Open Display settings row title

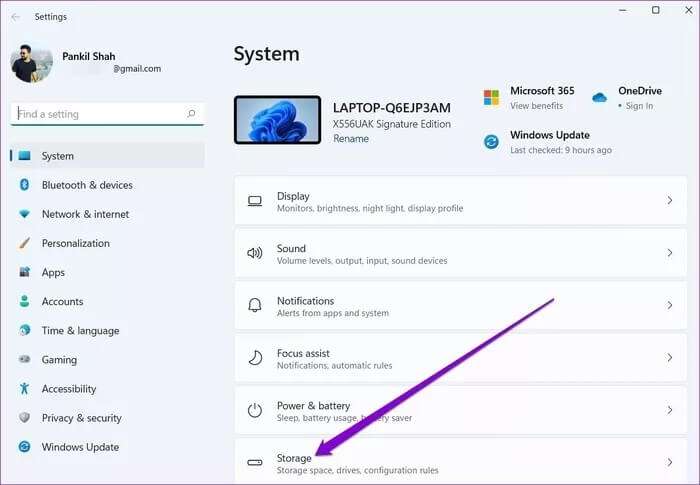click(x=293, y=196)
